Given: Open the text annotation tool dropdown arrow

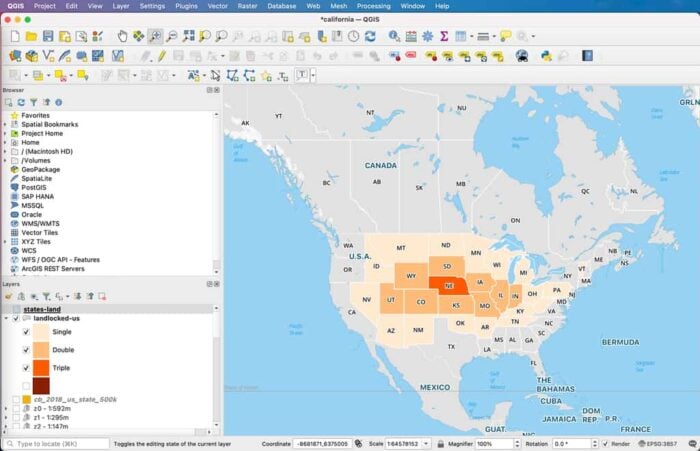Looking at the screenshot, I should 313,75.
